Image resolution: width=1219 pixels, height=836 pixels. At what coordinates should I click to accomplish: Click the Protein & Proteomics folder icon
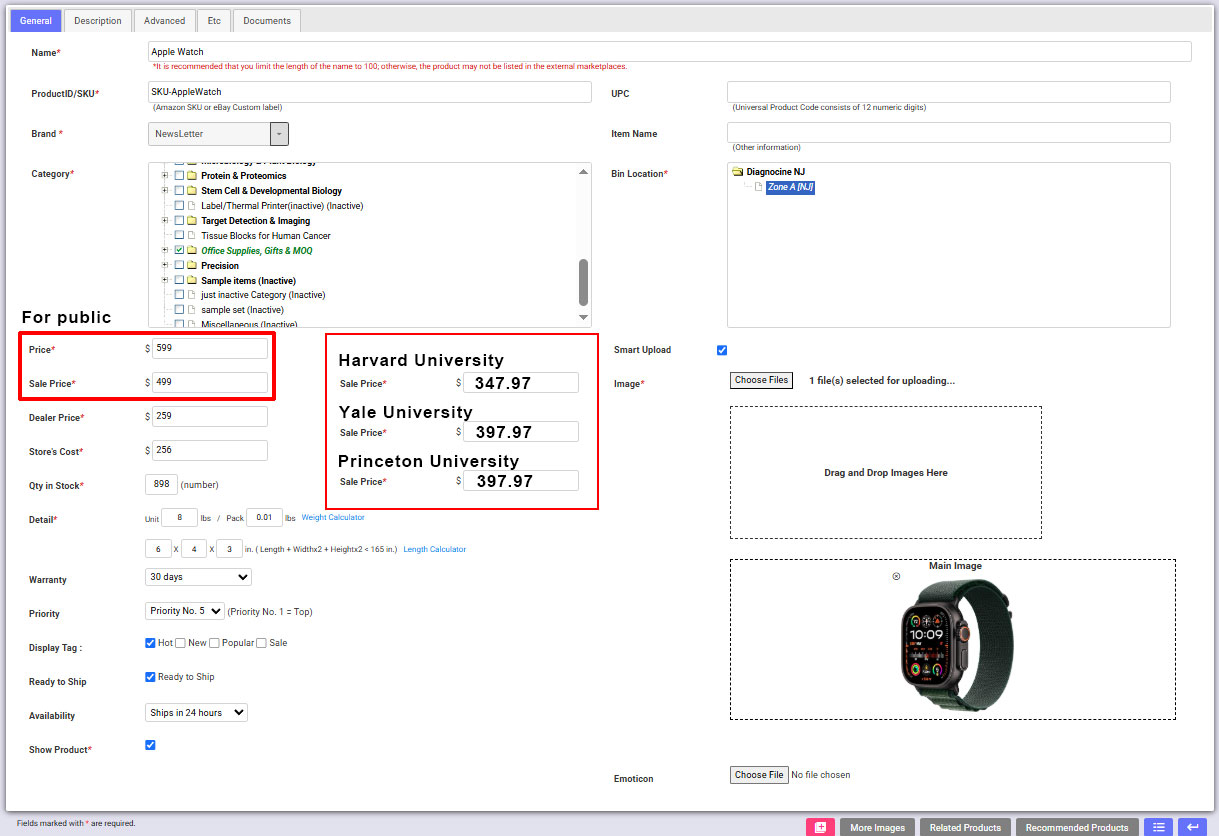192,176
